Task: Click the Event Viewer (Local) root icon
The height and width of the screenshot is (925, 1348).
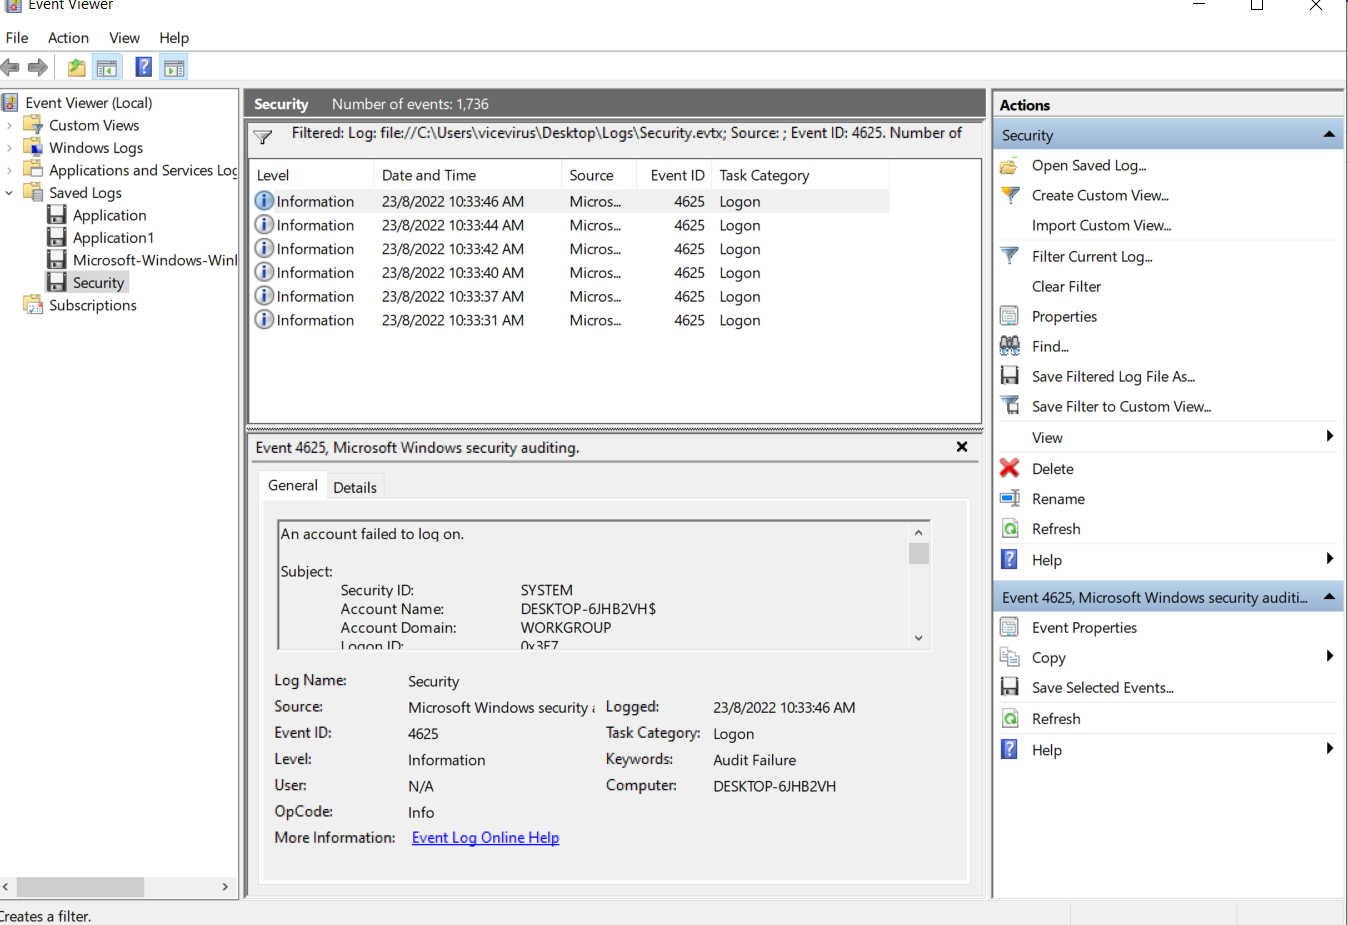Action: (10, 102)
